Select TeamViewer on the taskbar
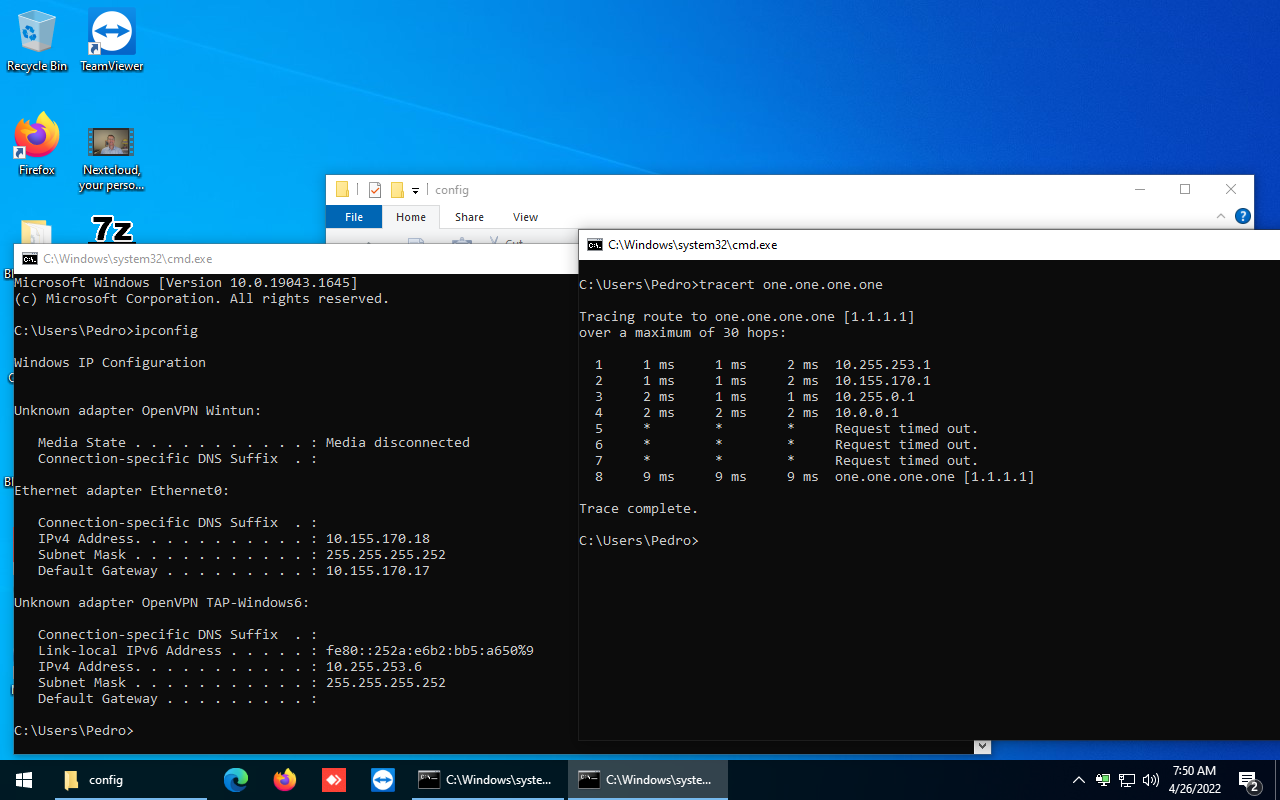1280x800 pixels. (x=382, y=779)
